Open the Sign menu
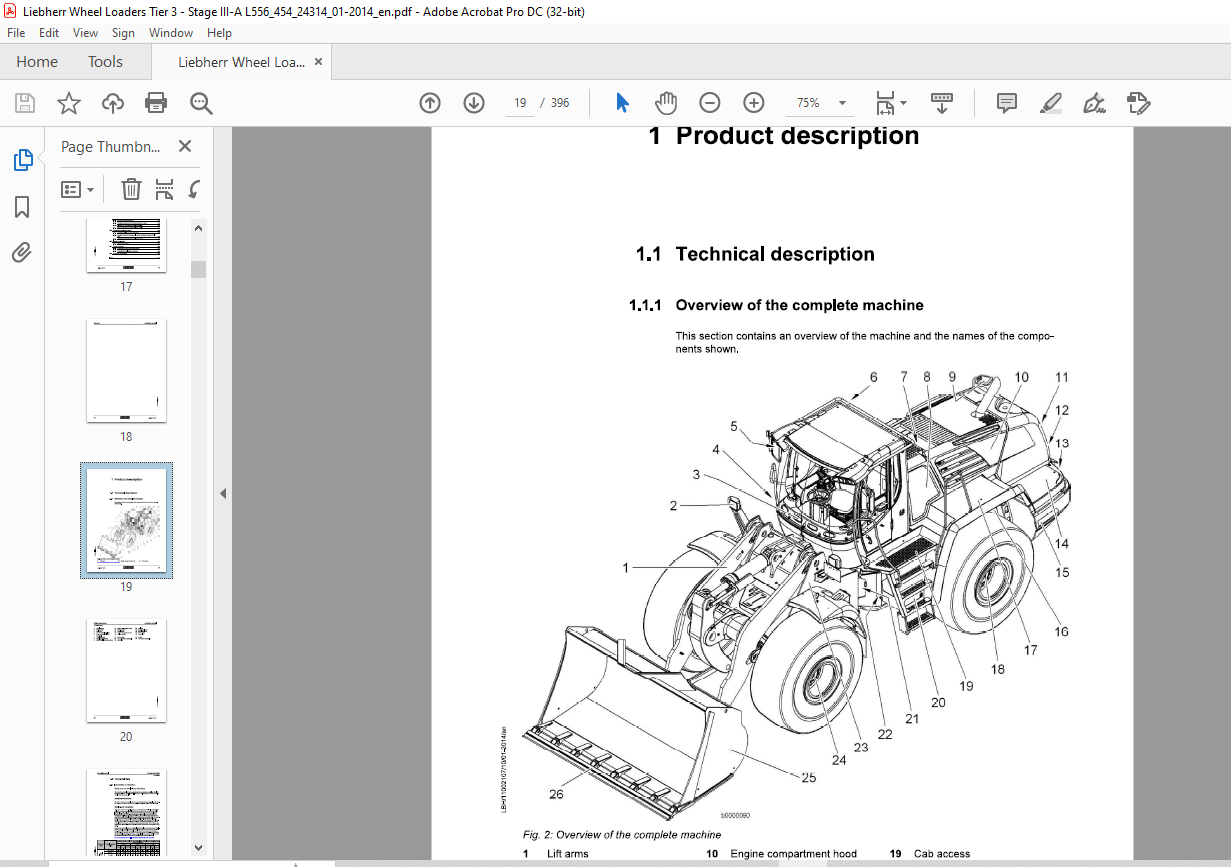Screen dimensions: 1231x867 click(x=123, y=33)
